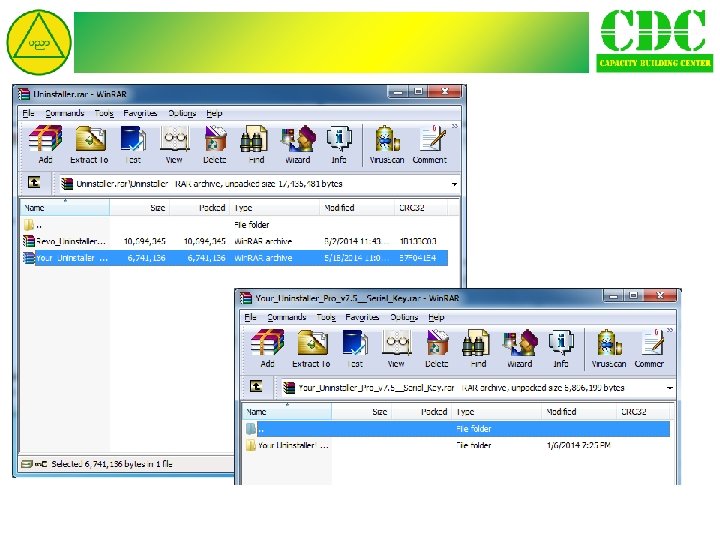This screenshot has width=720, height=540.
Task: Sort by CRC32 column in Uninstaller.rar window
Action: pyautogui.click(x=421, y=208)
